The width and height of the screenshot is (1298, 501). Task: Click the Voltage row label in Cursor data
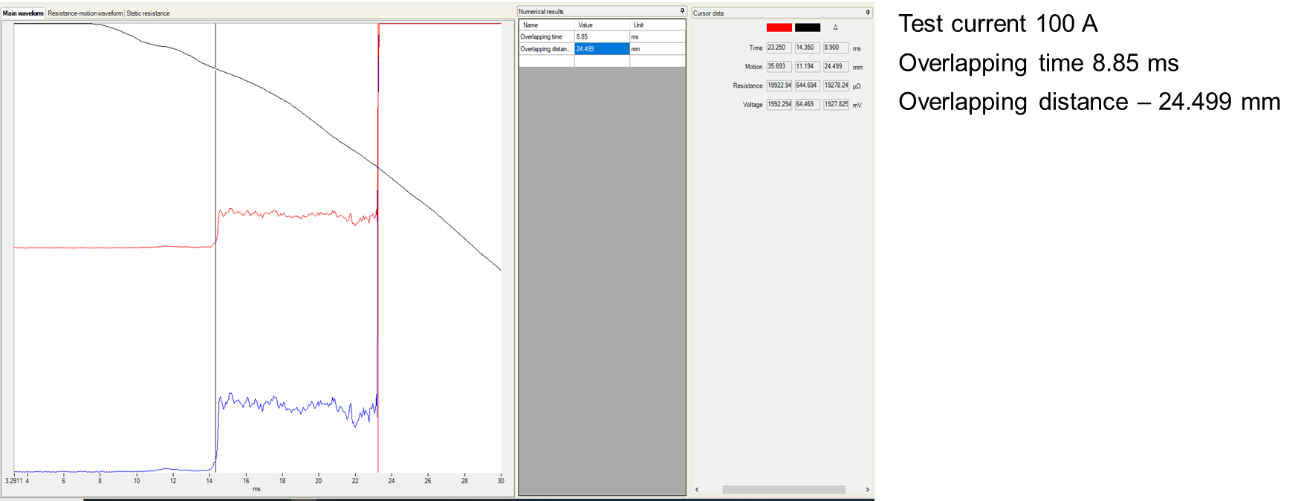pos(752,104)
